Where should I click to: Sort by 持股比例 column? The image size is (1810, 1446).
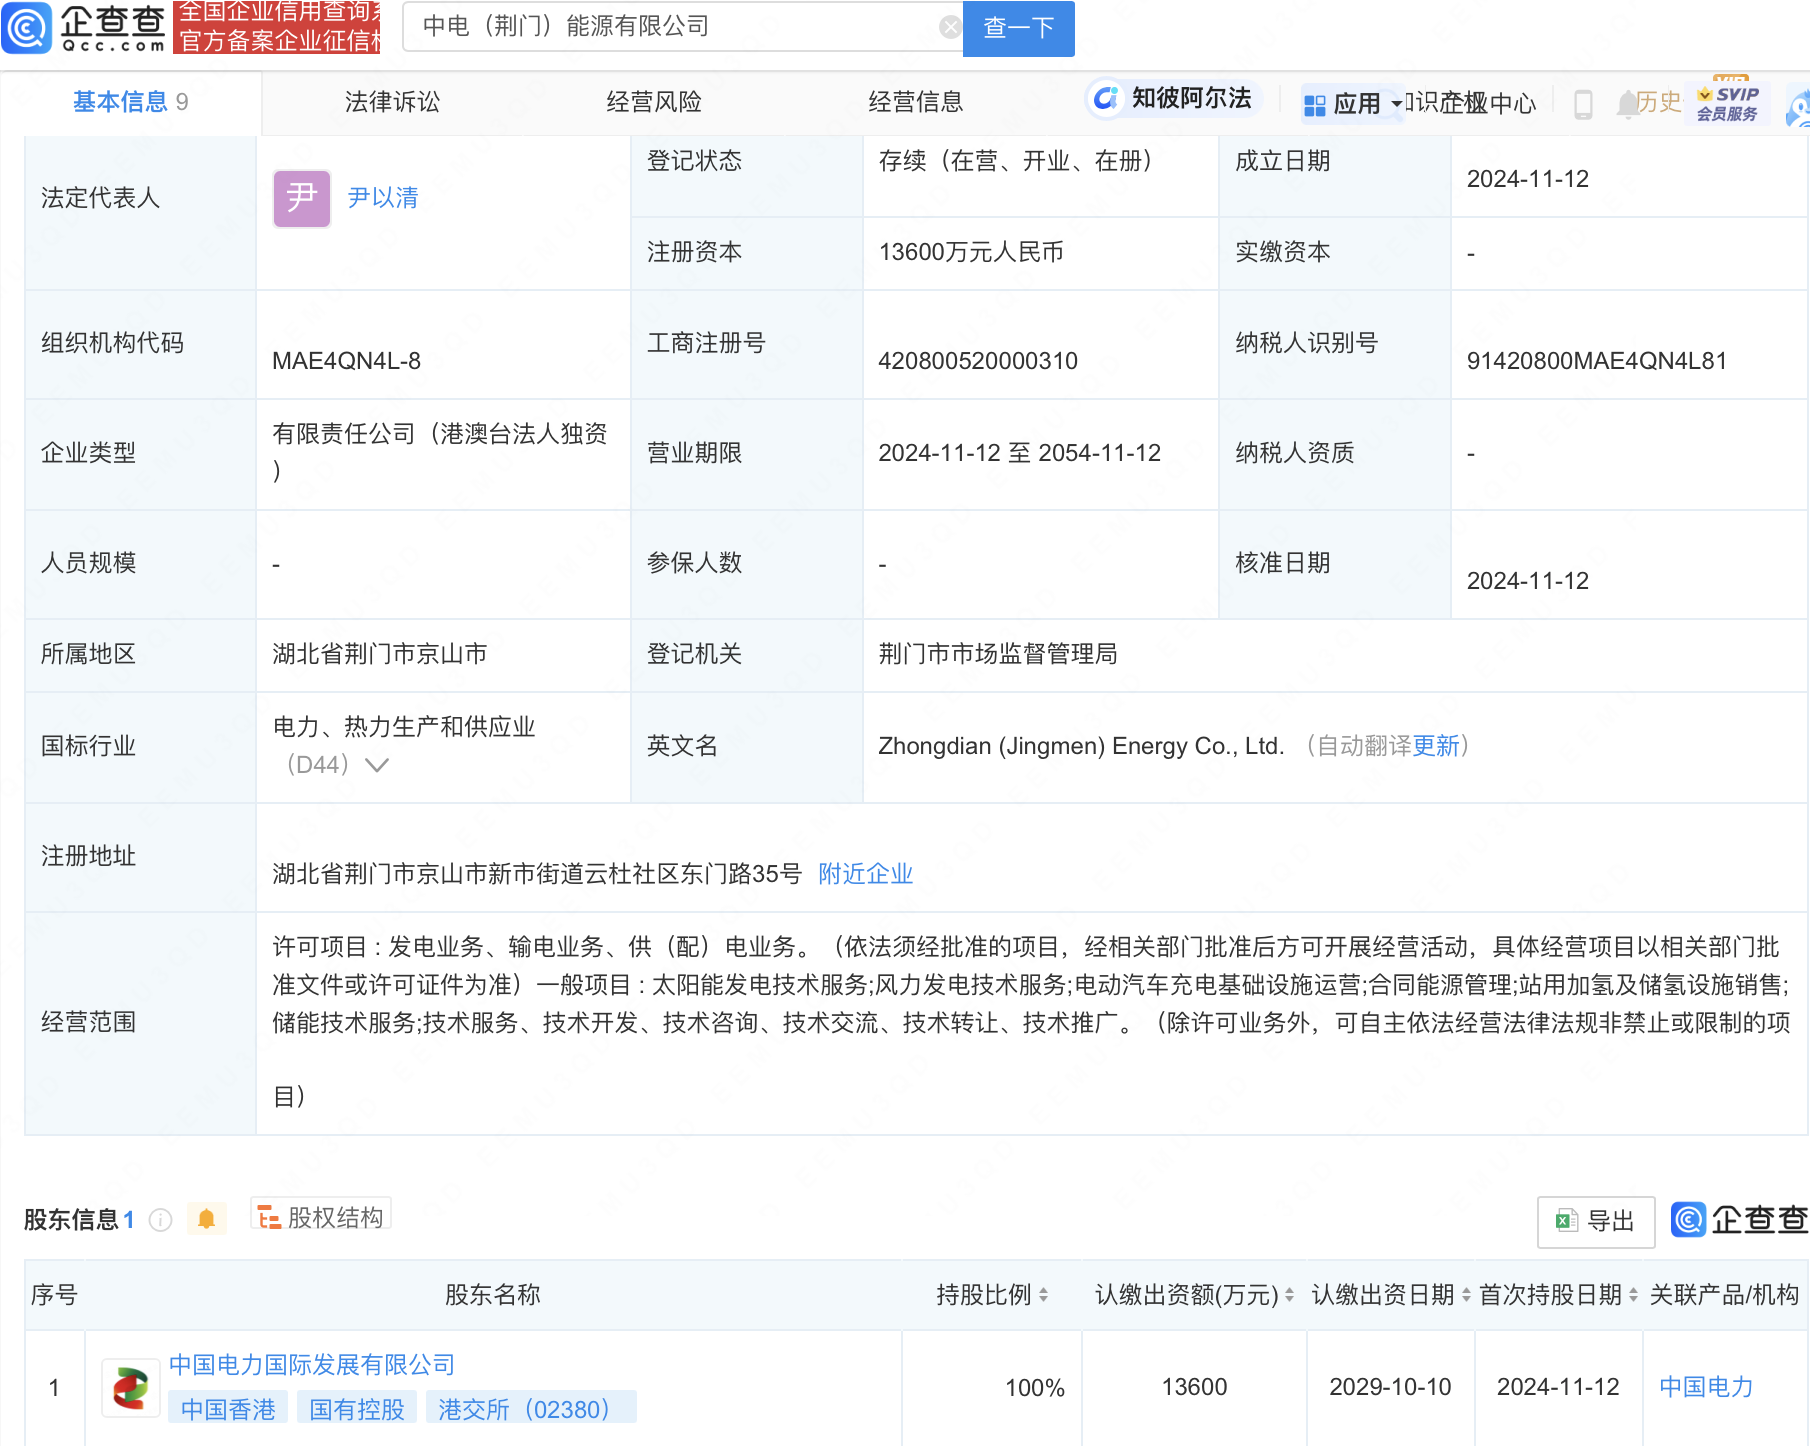pyautogui.click(x=1043, y=1295)
